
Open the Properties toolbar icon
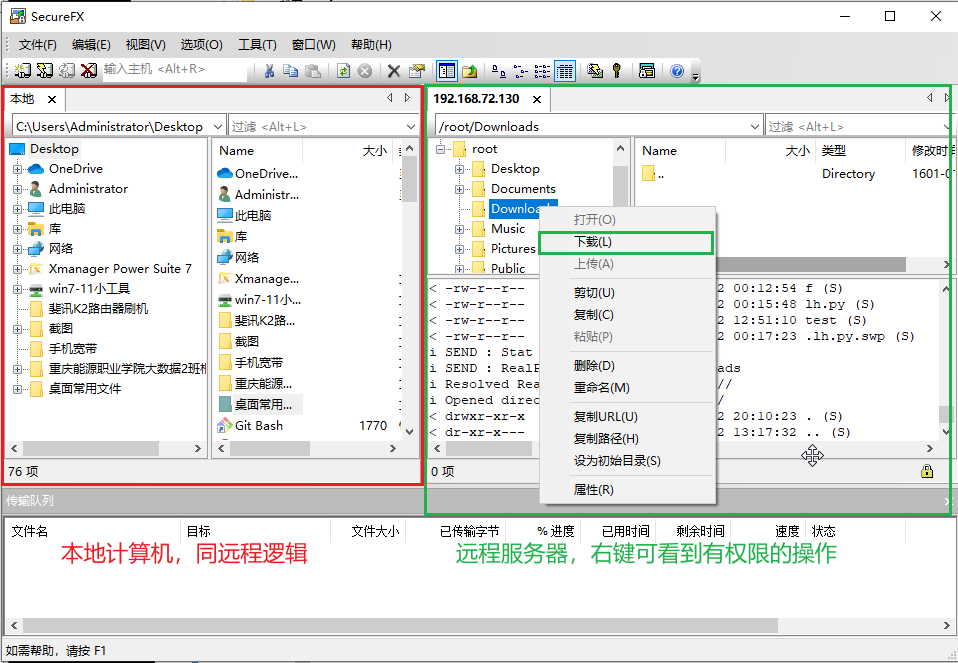pyautogui.click(x=417, y=71)
